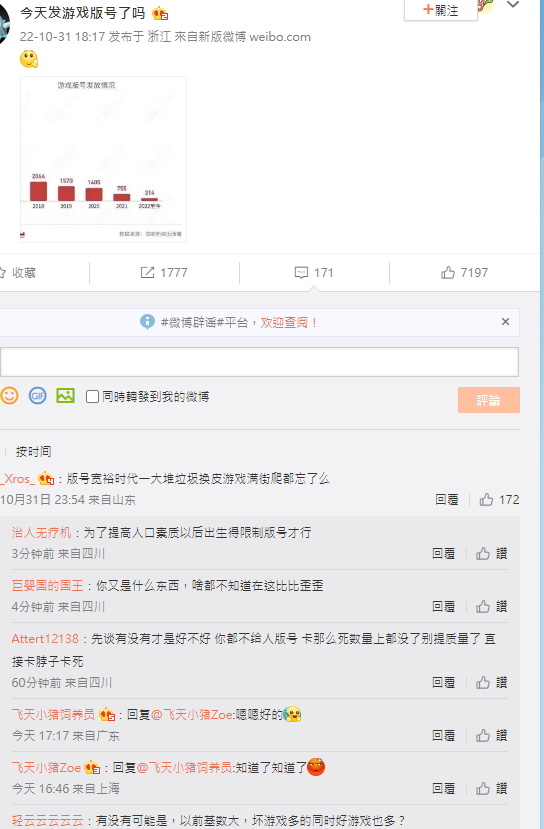Viewport: 544px width, 829px height.
Task: Attach an image via picture icon
Action: tap(66, 395)
